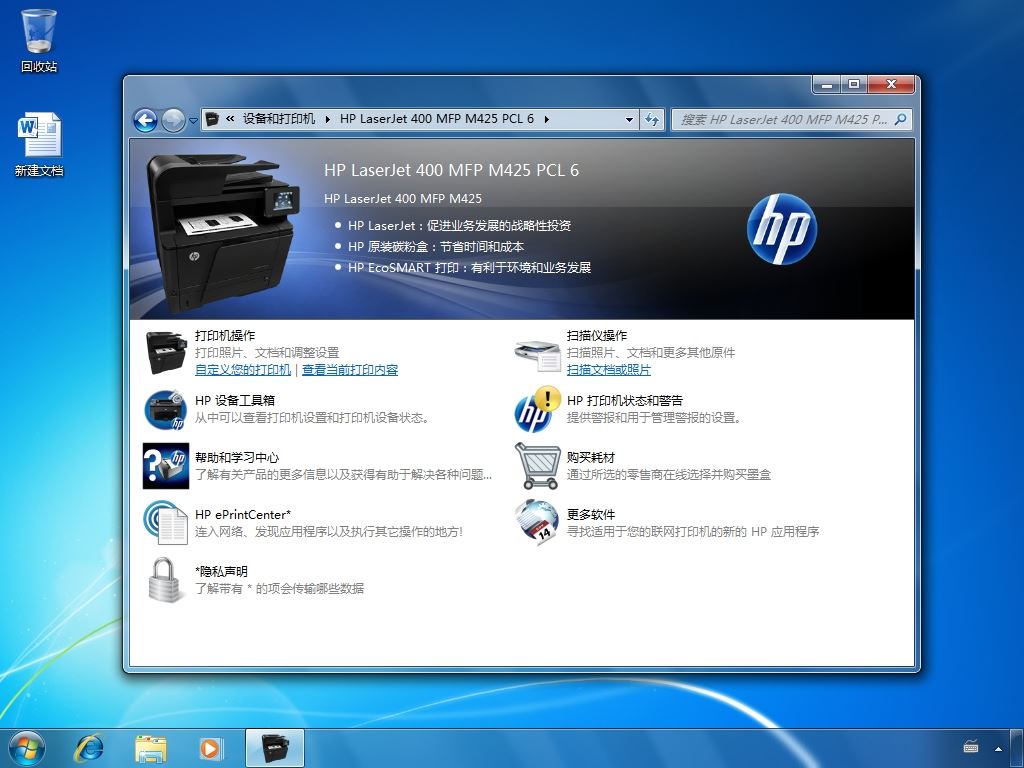
Task: Open the HP 设备工具箱 icon
Action: (166, 409)
